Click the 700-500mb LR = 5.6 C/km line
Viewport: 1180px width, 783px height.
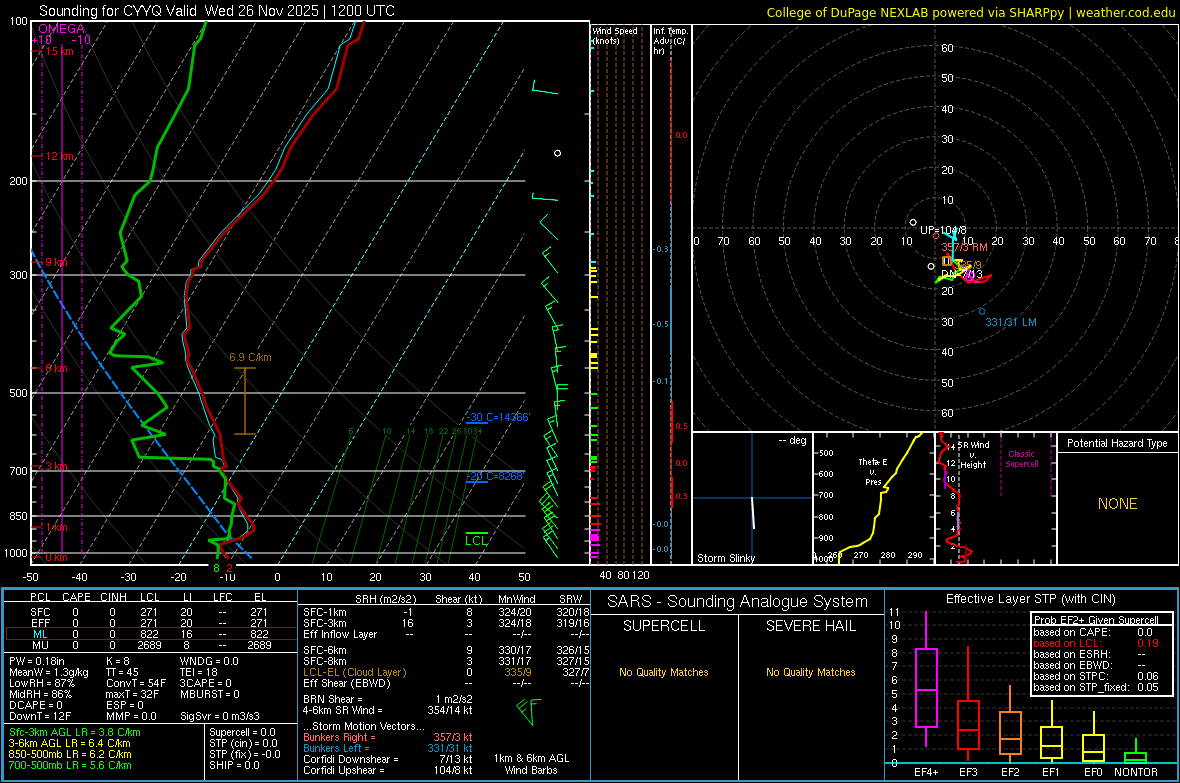[70, 766]
